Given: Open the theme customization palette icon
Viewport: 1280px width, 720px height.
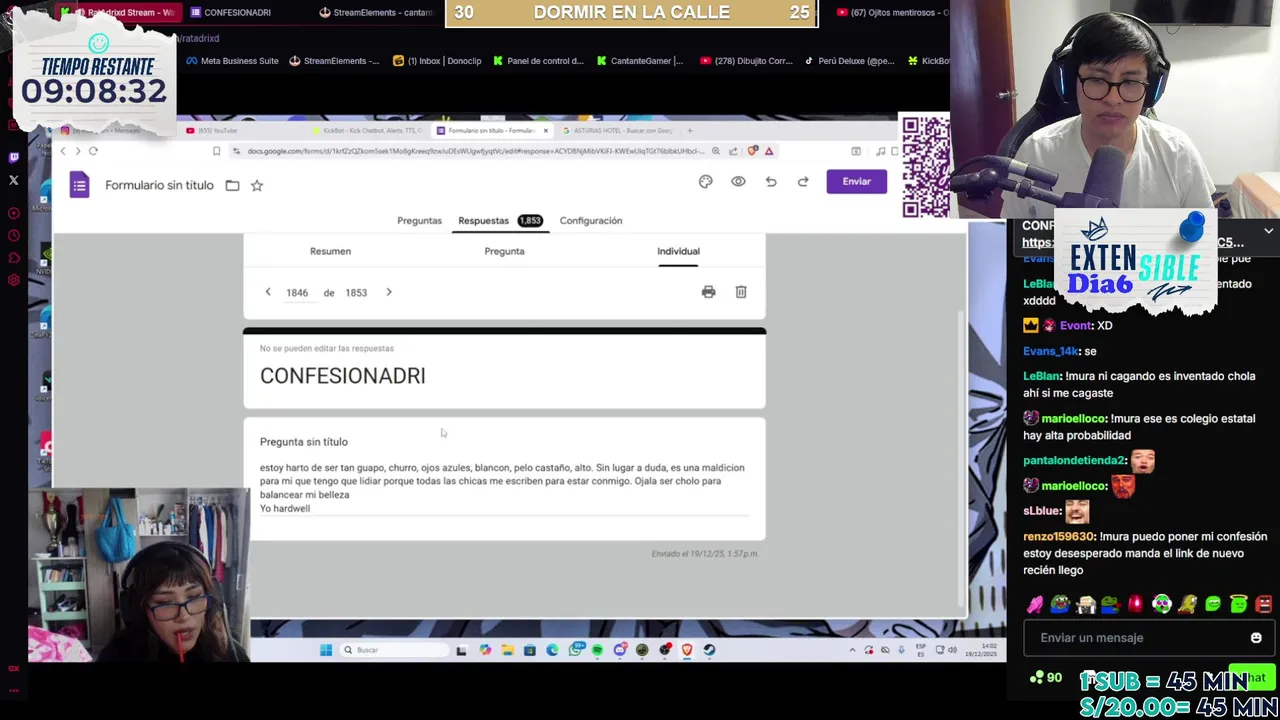Looking at the screenshot, I should coord(706,181).
